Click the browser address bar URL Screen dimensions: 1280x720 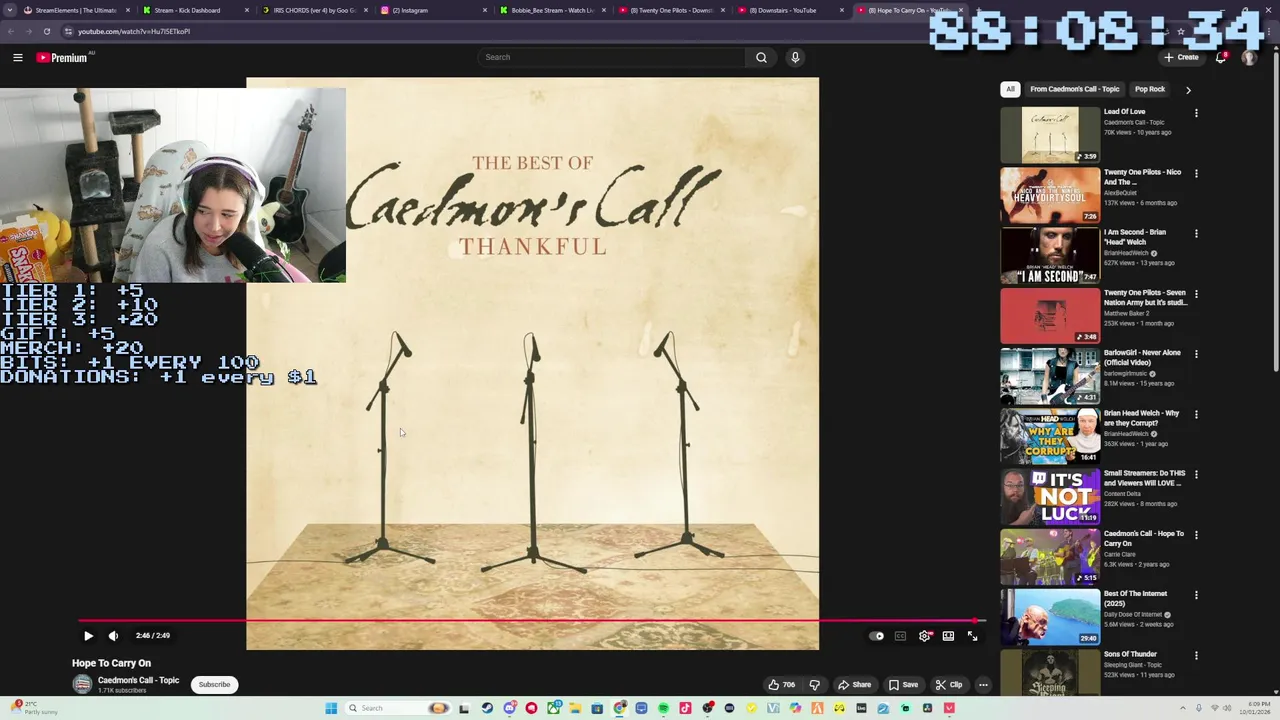pos(134,31)
